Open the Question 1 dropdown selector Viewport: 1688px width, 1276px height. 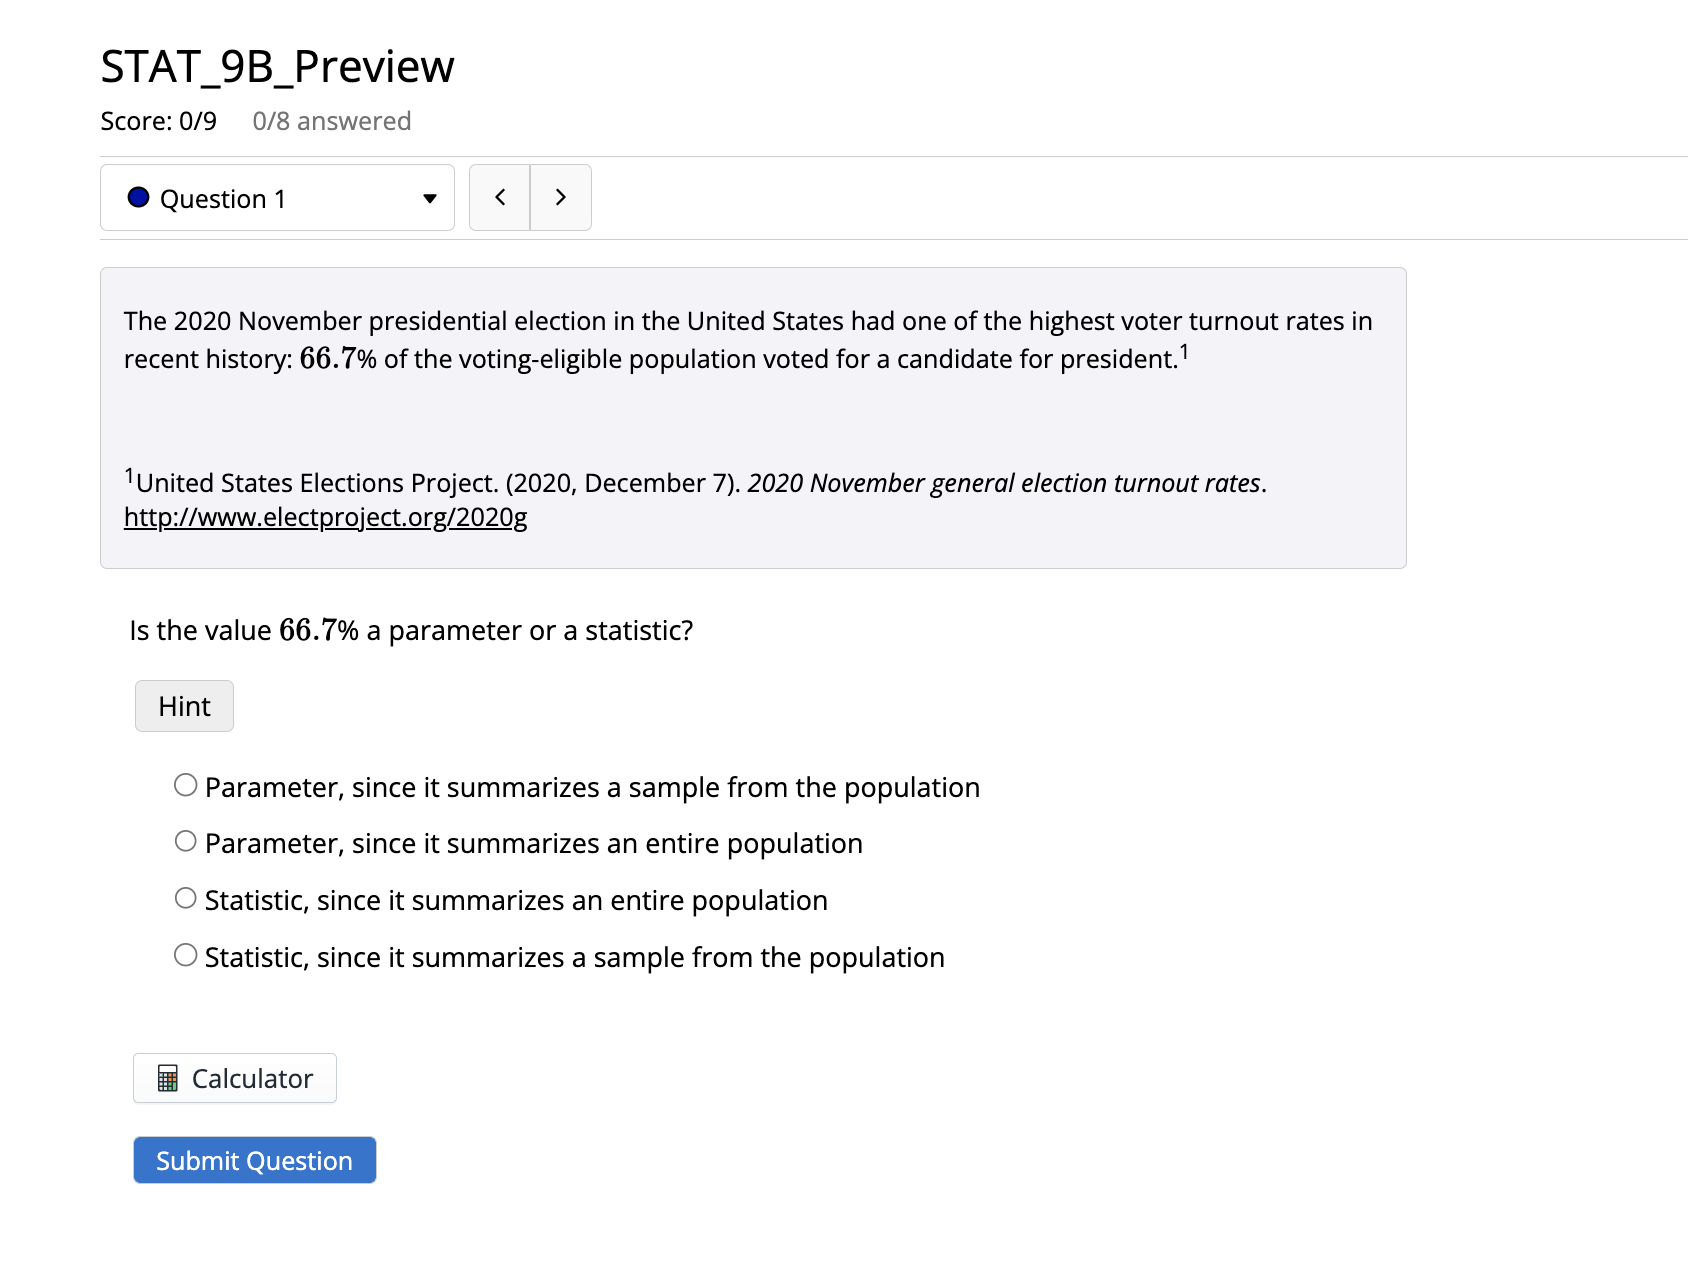277,198
